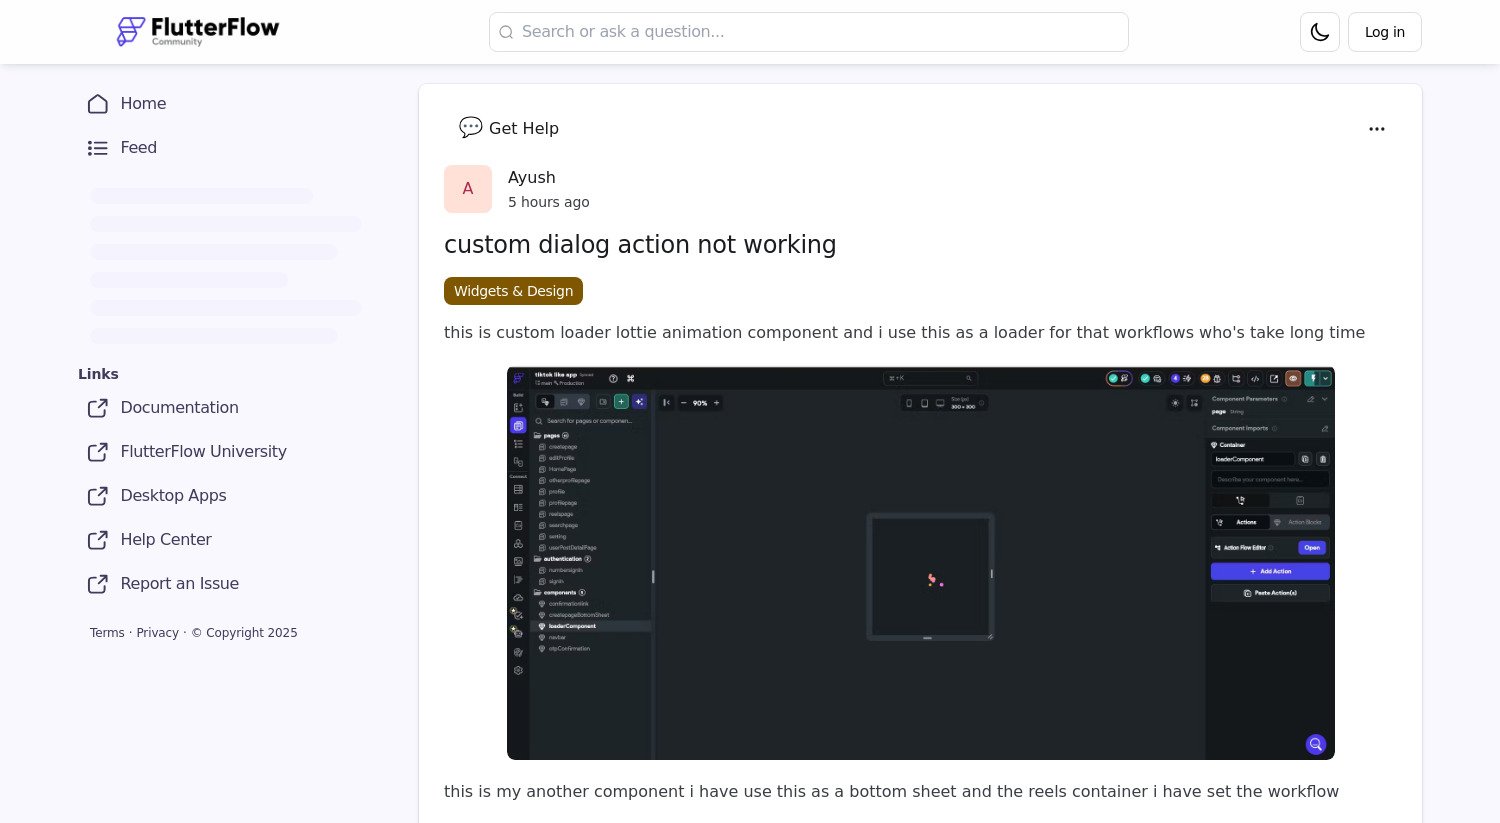Click the external link icon next to Report an Issue
1500x823 pixels.
click(98, 584)
